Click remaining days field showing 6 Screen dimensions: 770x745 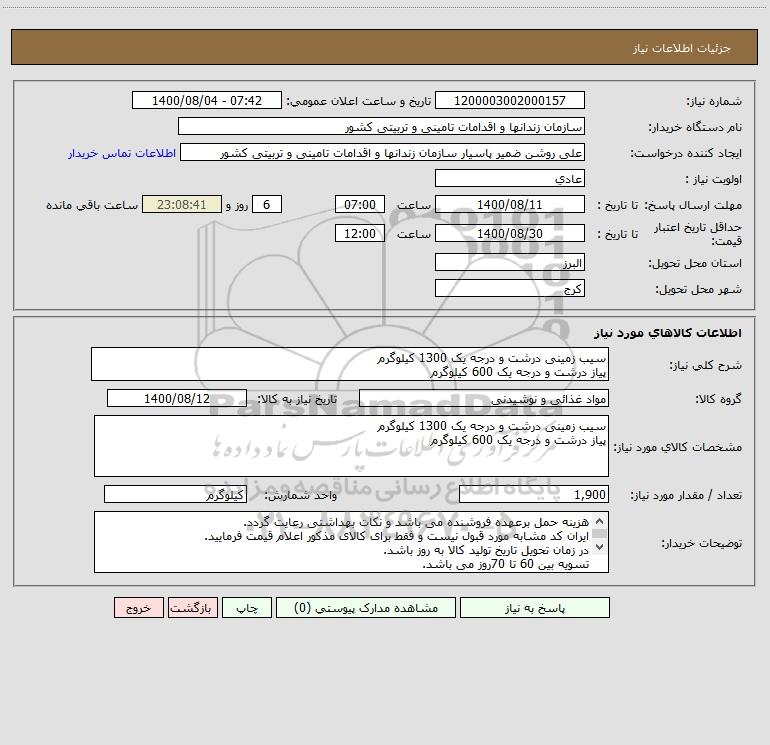pyautogui.click(x=267, y=204)
